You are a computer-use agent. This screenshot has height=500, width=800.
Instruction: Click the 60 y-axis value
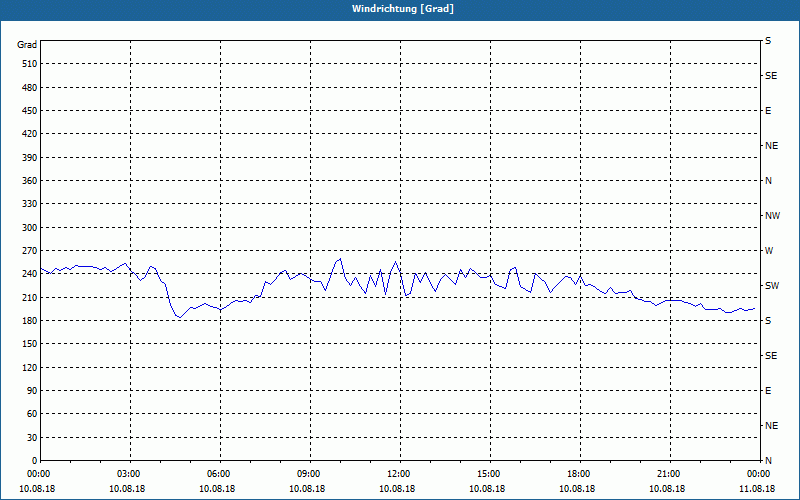click(32, 414)
